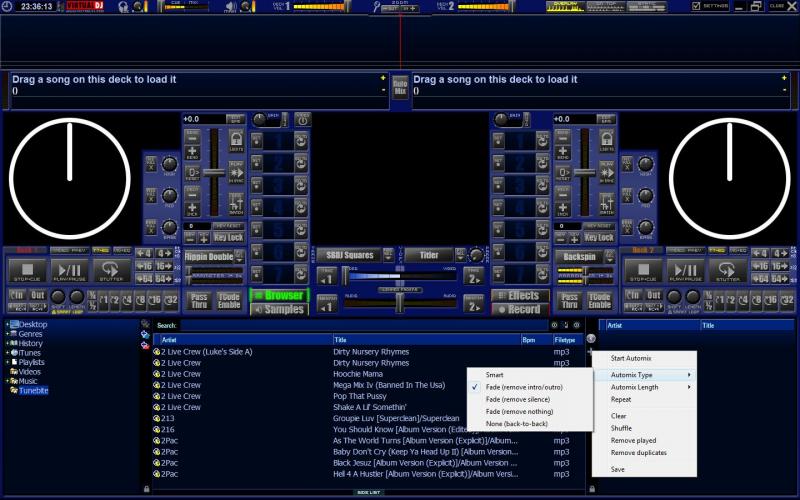
Task: Click the Record button
Action: 520,309
